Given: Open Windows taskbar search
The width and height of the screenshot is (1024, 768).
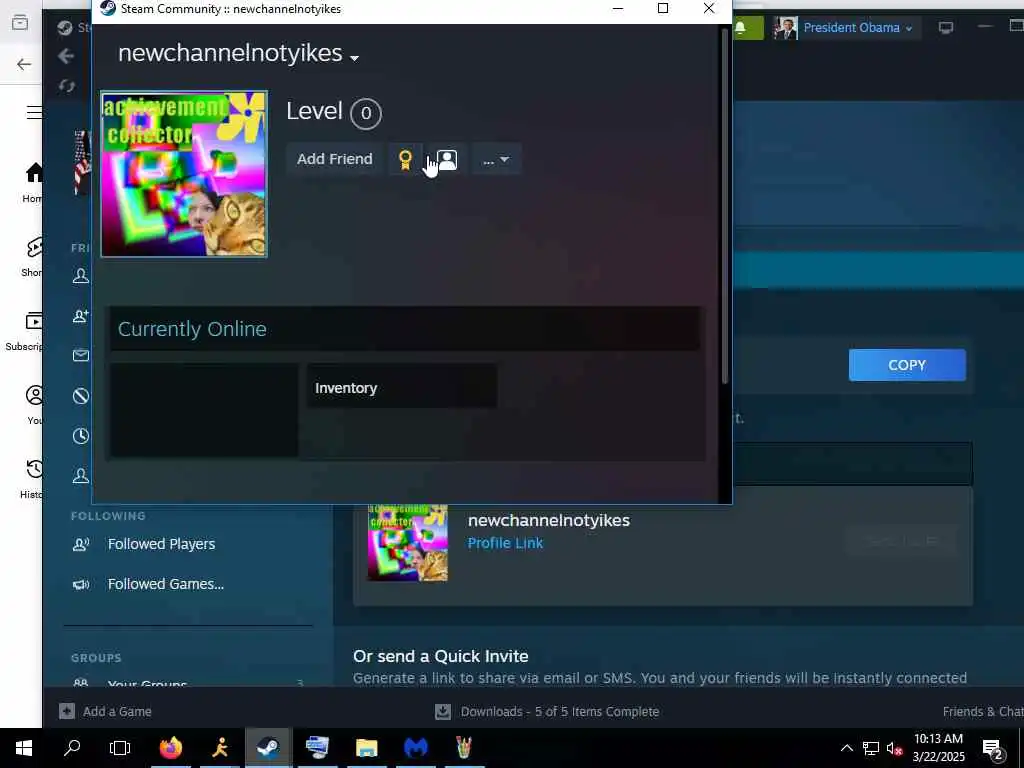Looking at the screenshot, I should pos(72,748).
